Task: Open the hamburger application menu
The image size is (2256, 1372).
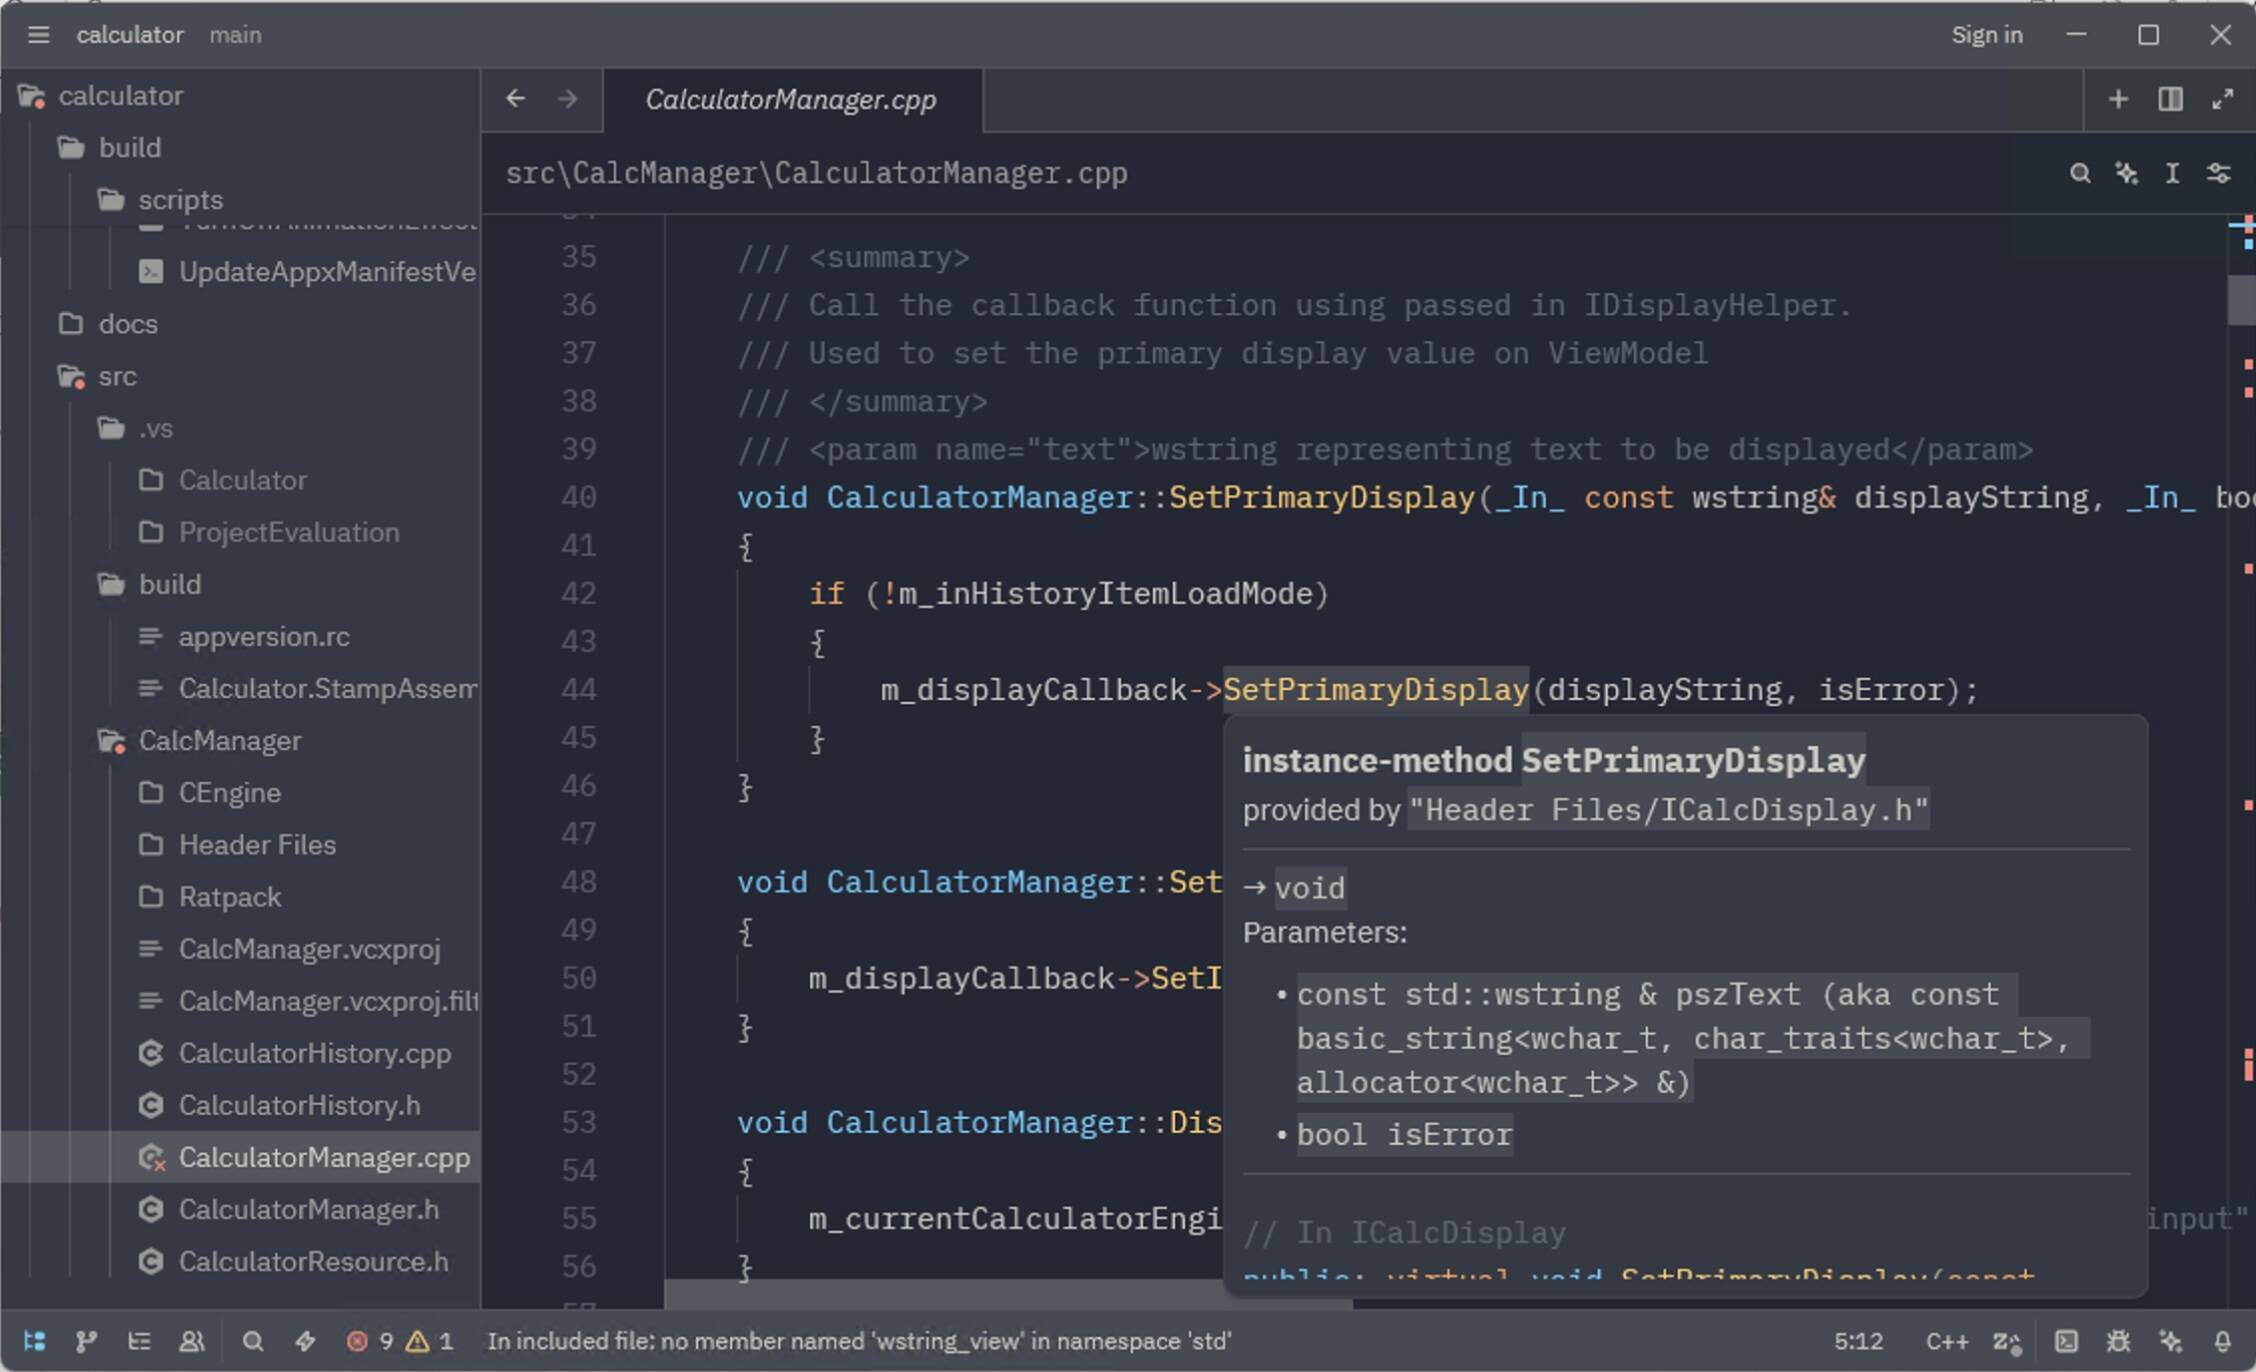Action: tap(38, 35)
